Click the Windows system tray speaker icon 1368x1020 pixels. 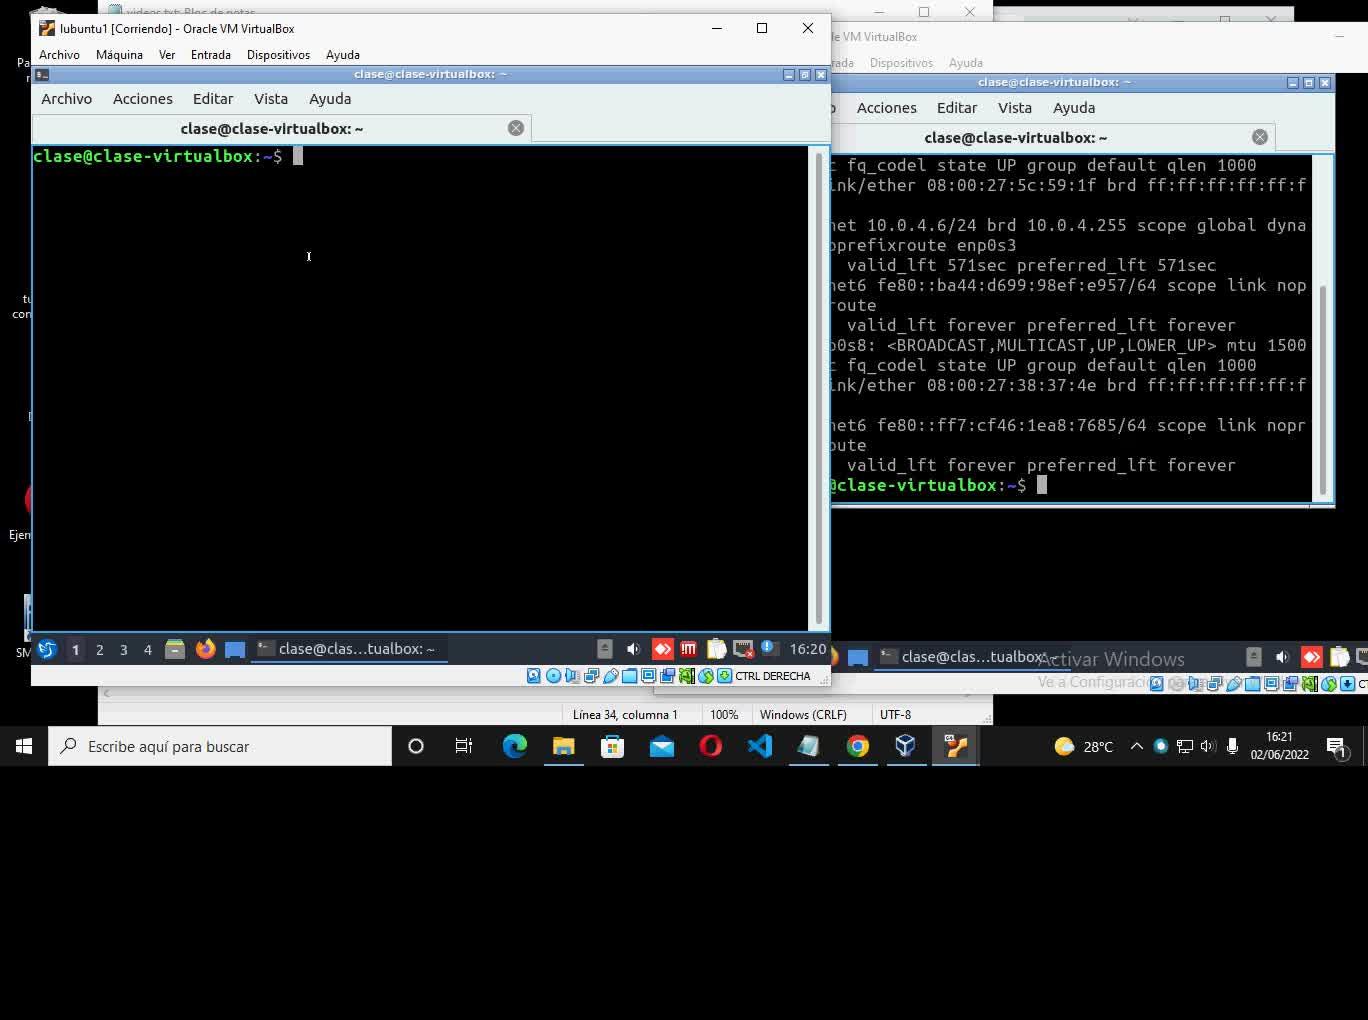coord(1208,746)
